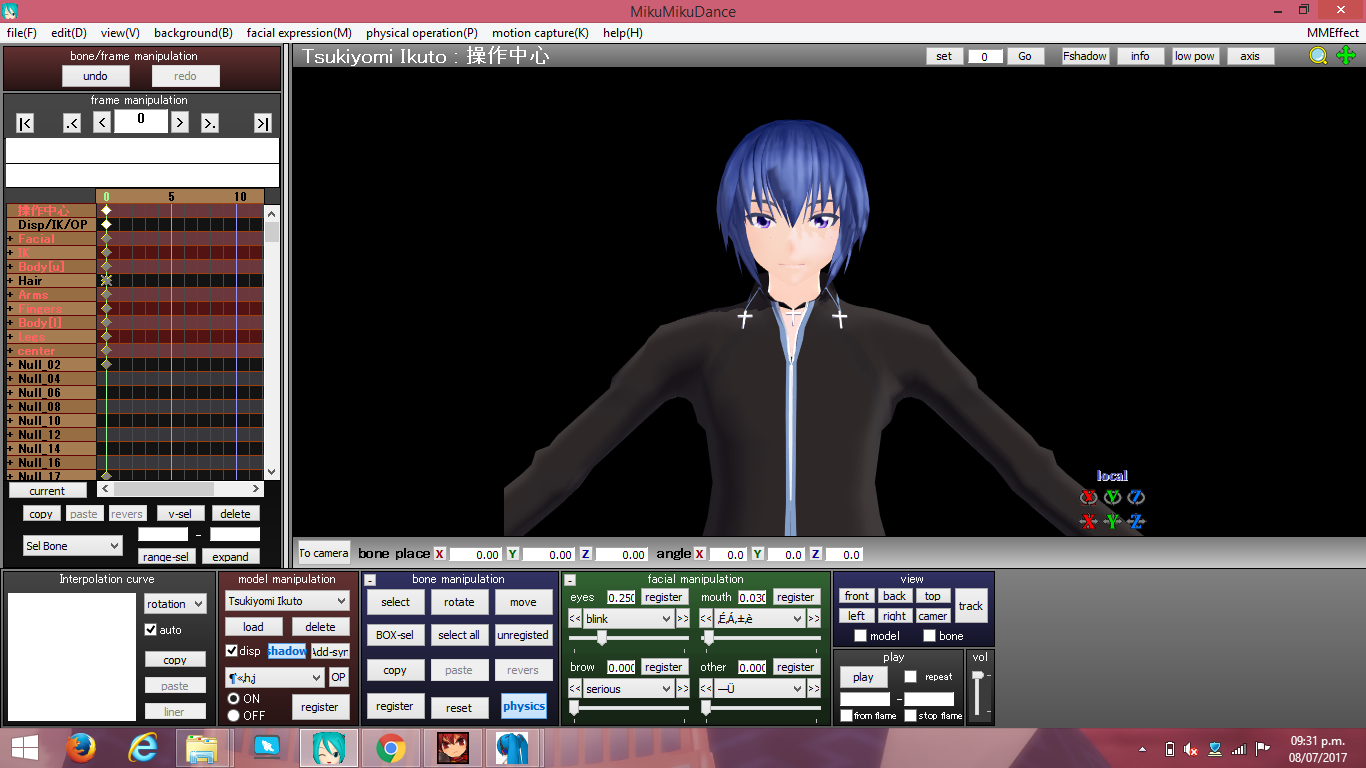Click local Y rotation axis icon
Image resolution: width=1366 pixels, height=768 pixels.
click(x=1112, y=497)
